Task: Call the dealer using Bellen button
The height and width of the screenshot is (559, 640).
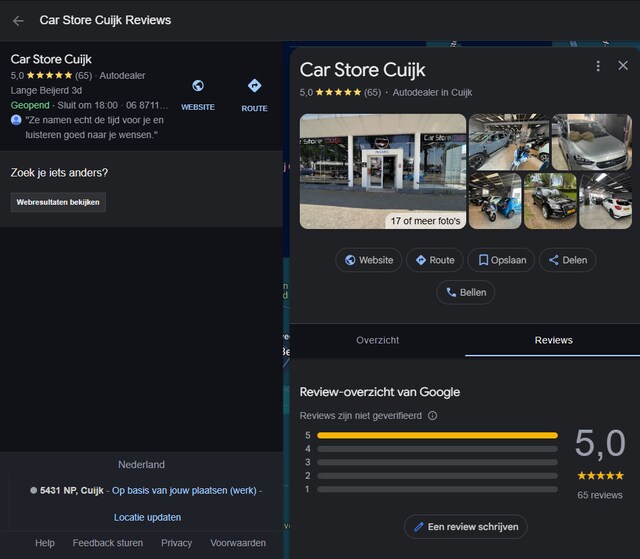Action: (x=465, y=292)
